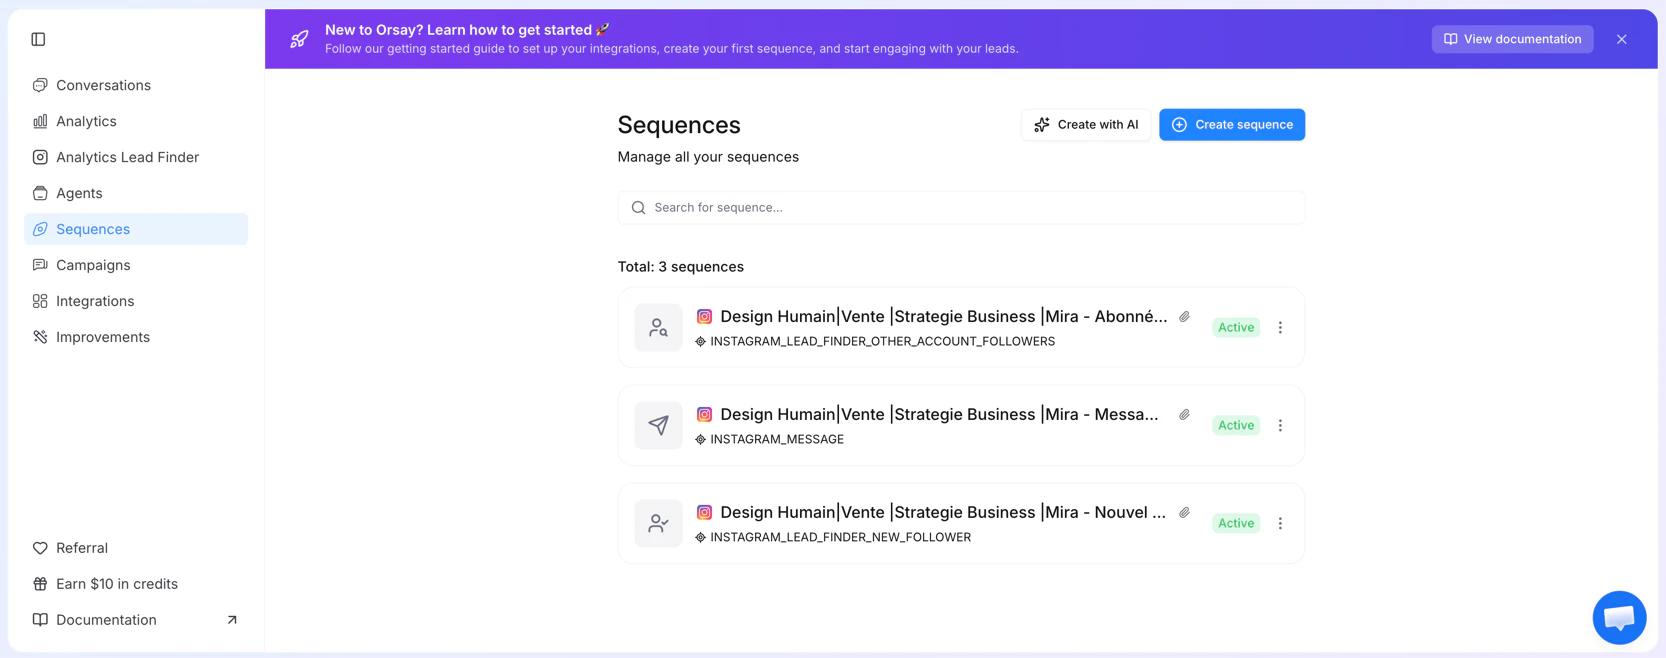Image resolution: width=1666 pixels, height=658 pixels.
Task: Click the paperclip icon on Abonné sequence
Action: (1184, 317)
